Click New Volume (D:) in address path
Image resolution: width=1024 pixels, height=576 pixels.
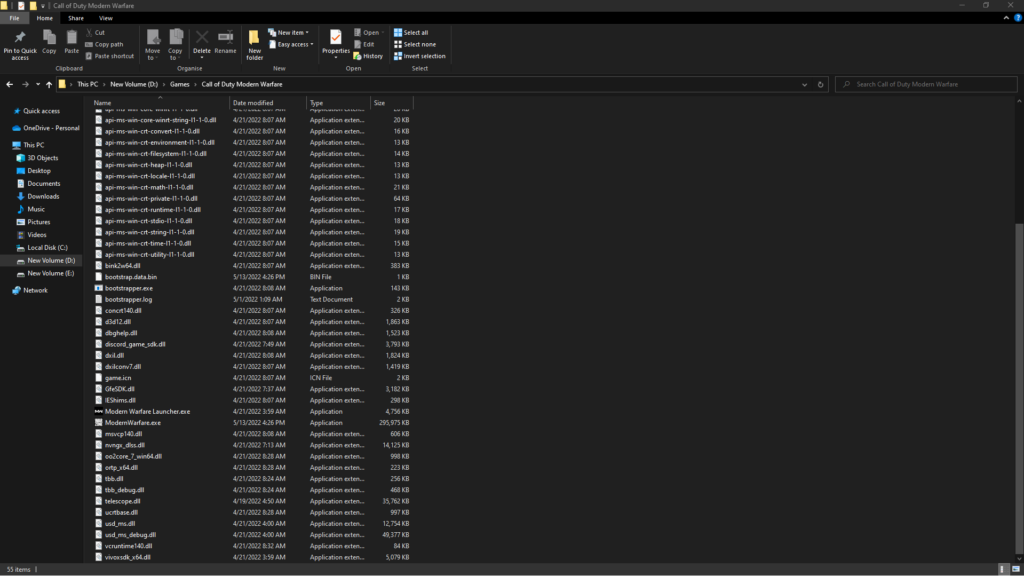134,84
